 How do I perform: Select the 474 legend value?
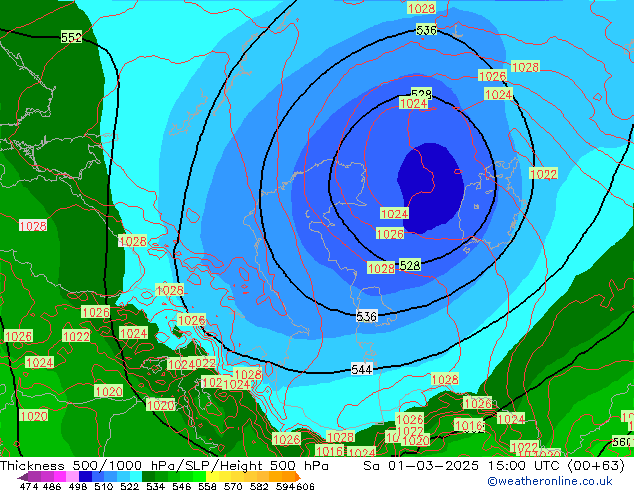pos(29,486)
